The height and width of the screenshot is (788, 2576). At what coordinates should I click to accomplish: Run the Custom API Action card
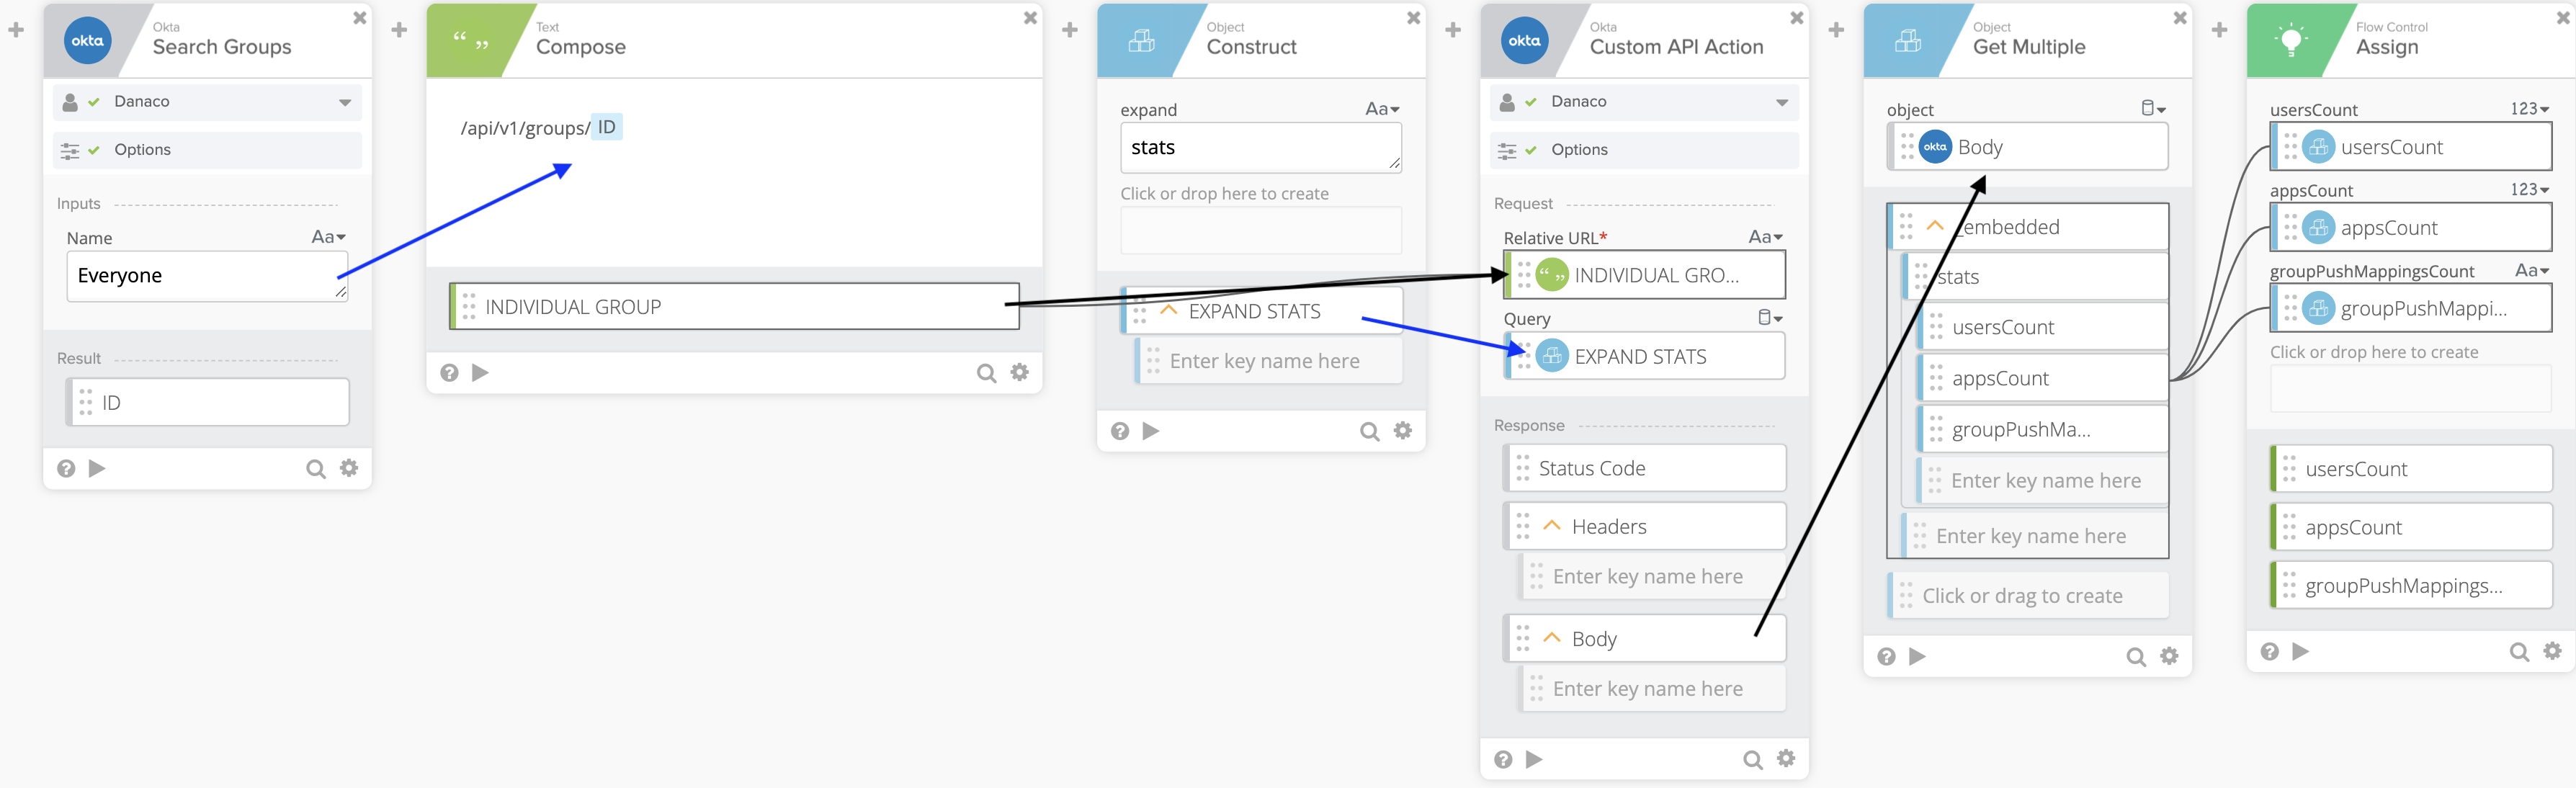pyautogui.click(x=1534, y=759)
